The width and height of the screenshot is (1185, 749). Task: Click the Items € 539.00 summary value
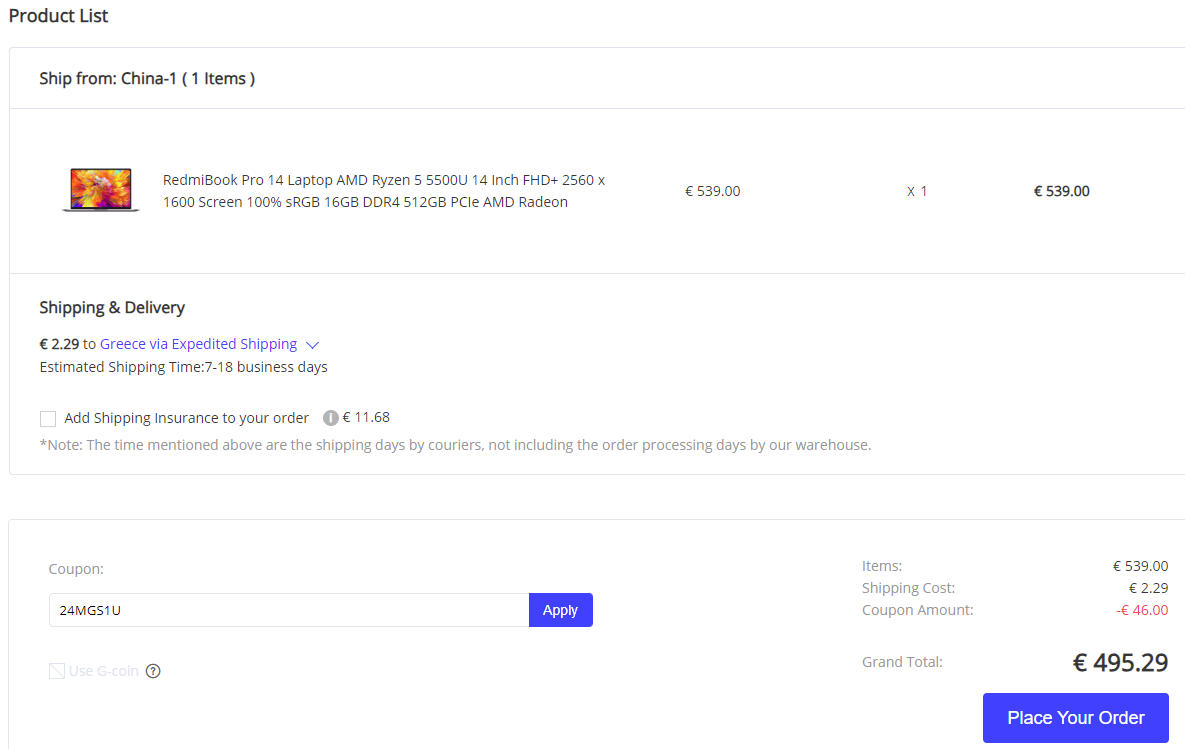[x=1140, y=566]
